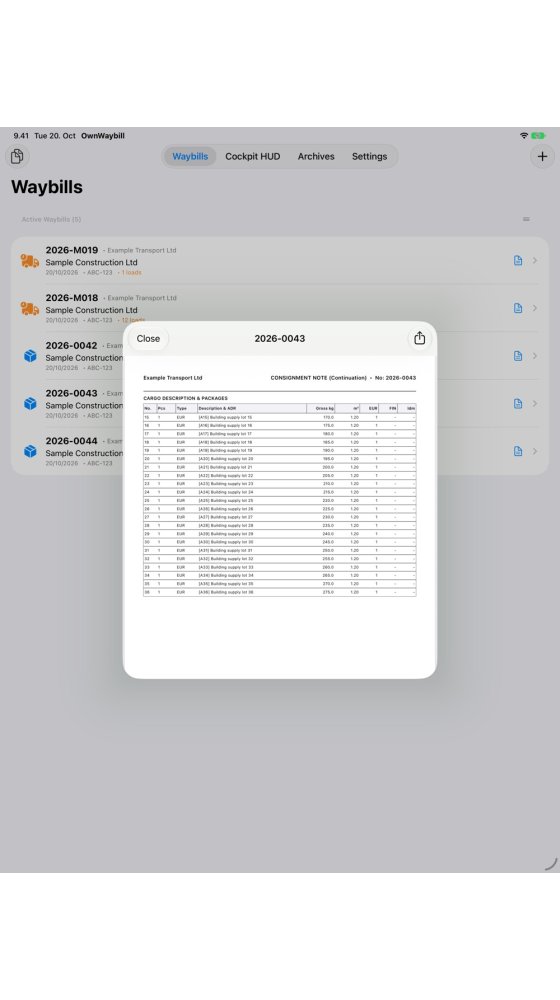Select the 2026-M019 waybill title
Viewport: 560px width, 1000px height.
click(x=71, y=250)
